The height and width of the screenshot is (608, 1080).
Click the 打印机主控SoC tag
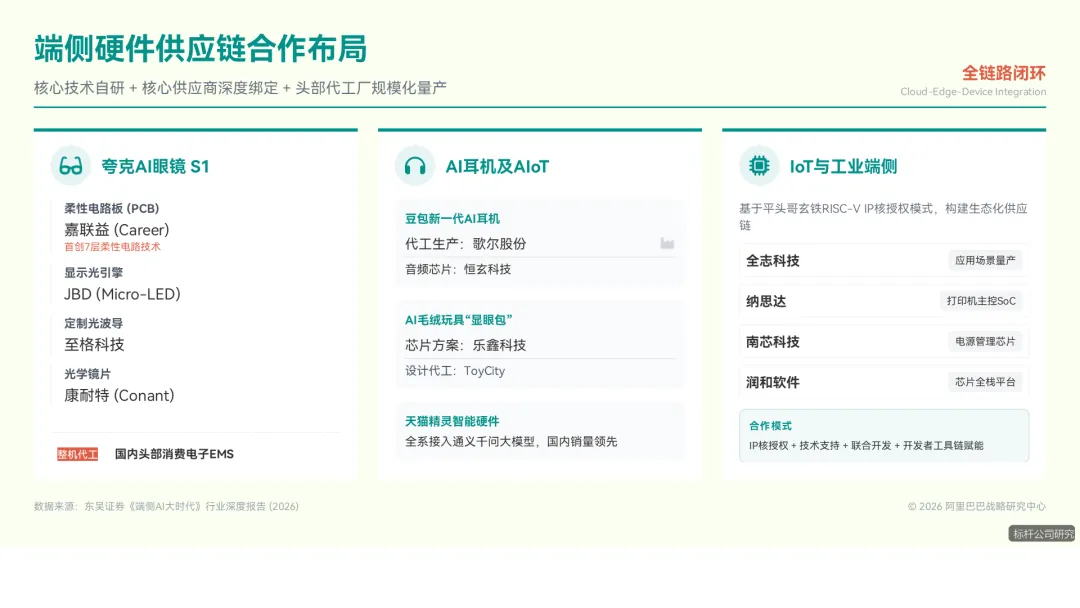pos(981,301)
